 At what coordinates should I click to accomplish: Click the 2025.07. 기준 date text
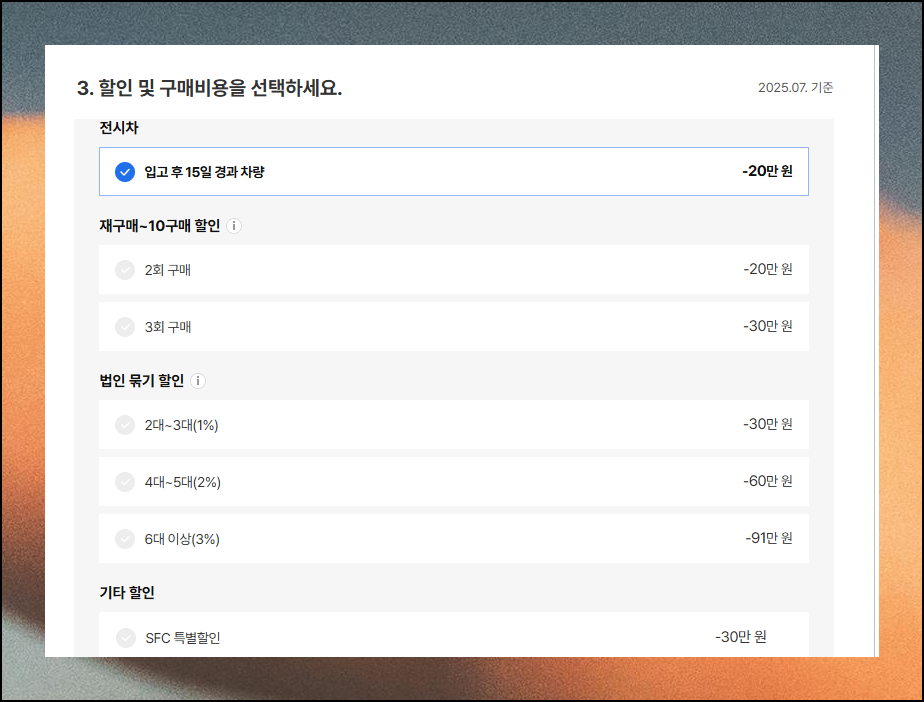tap(796, 88)
